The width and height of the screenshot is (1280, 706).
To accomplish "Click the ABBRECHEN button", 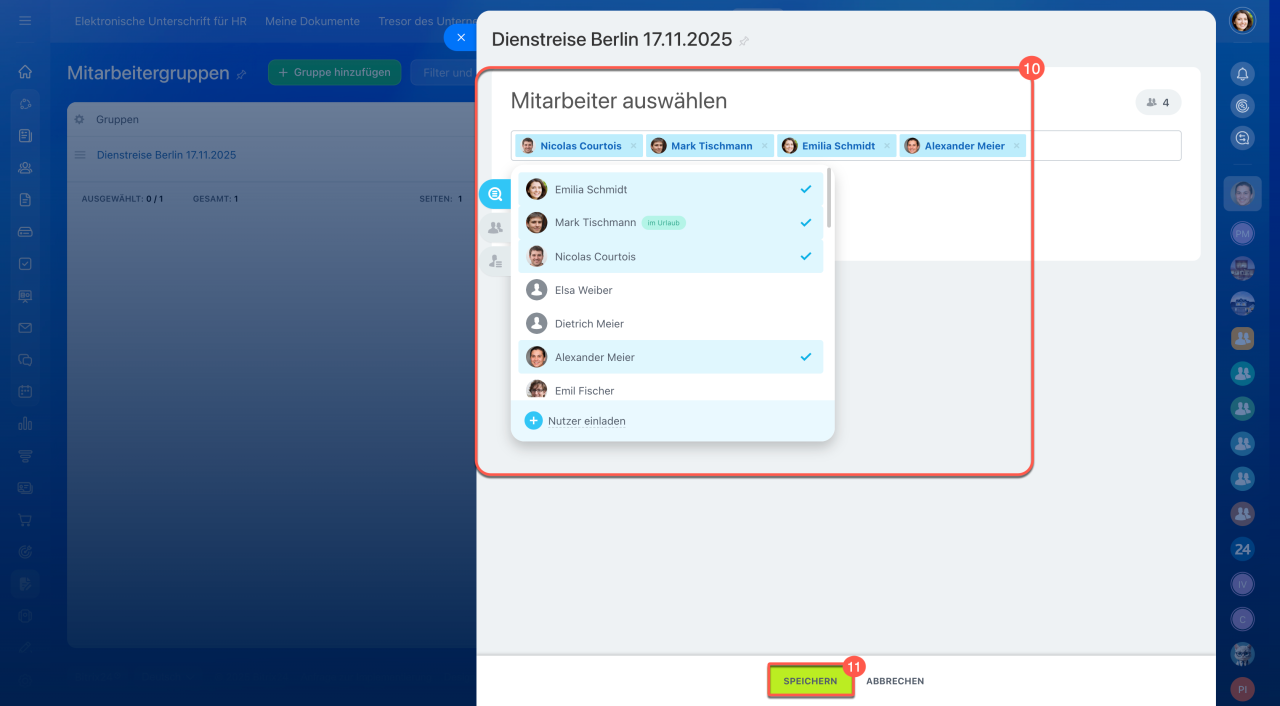I will (895, 681).
